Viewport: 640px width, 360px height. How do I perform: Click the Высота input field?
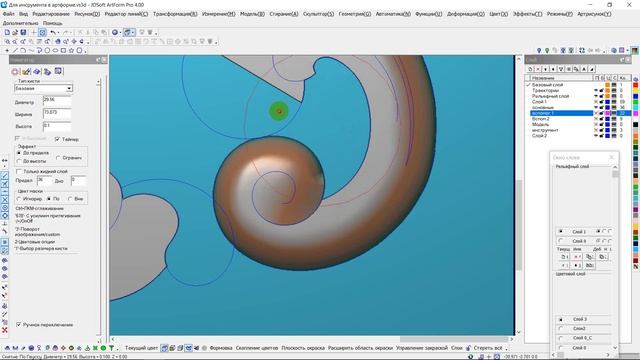(57, 127)
